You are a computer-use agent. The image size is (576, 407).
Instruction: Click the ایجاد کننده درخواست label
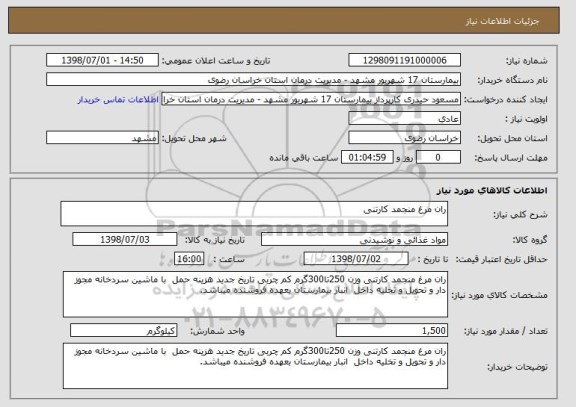[x=506, y=100]
